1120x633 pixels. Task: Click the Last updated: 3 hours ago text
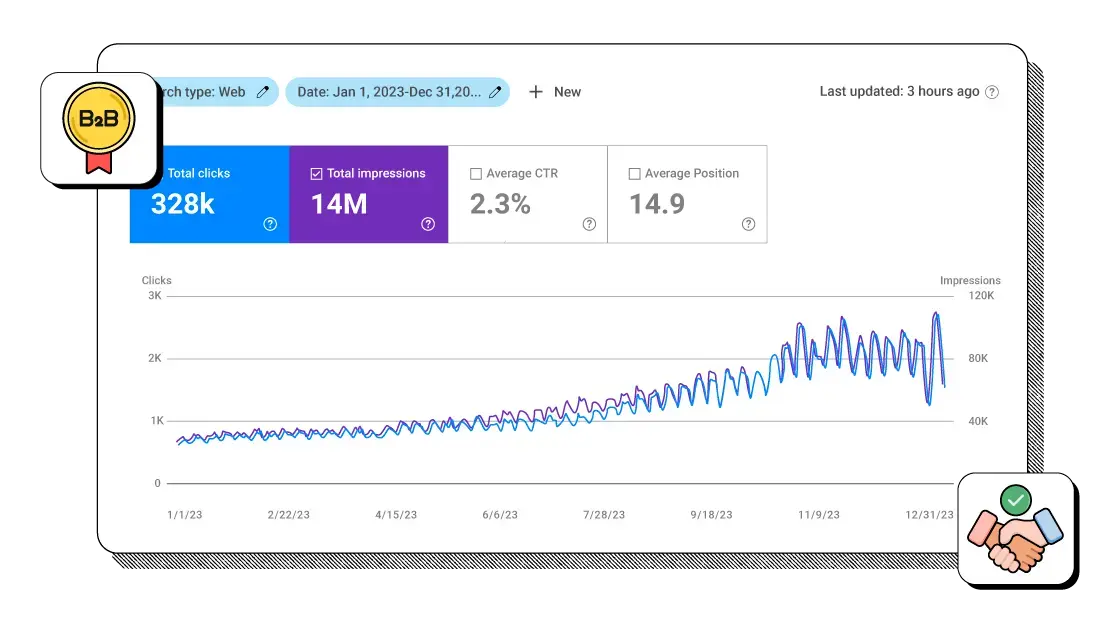899,91
